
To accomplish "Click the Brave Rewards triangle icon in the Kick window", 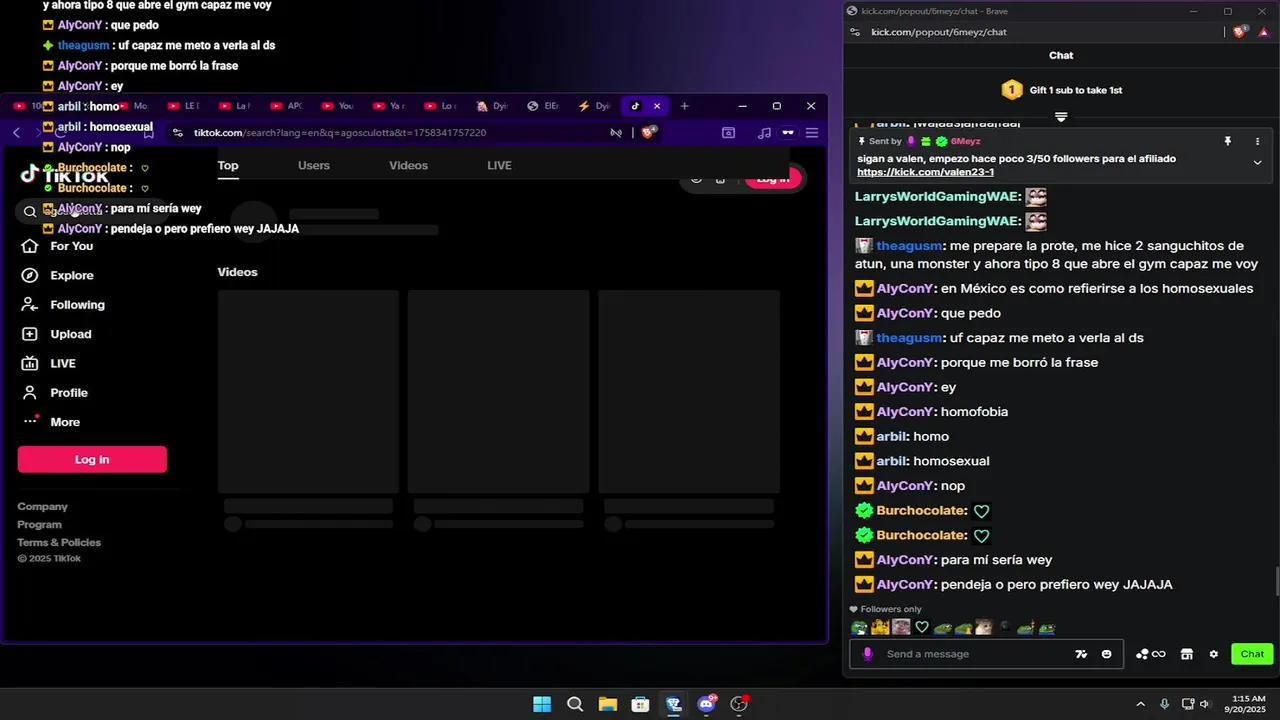I will tap(1264, 32).
